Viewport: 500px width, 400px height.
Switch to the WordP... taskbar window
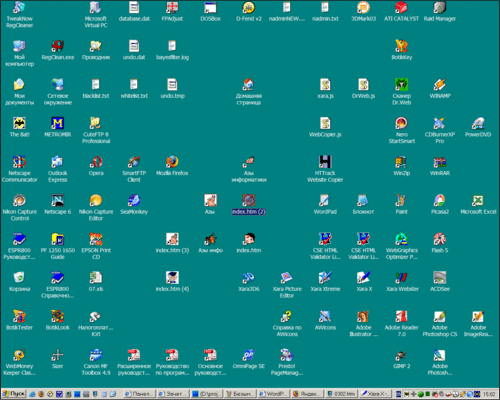[x=274, y=394]
